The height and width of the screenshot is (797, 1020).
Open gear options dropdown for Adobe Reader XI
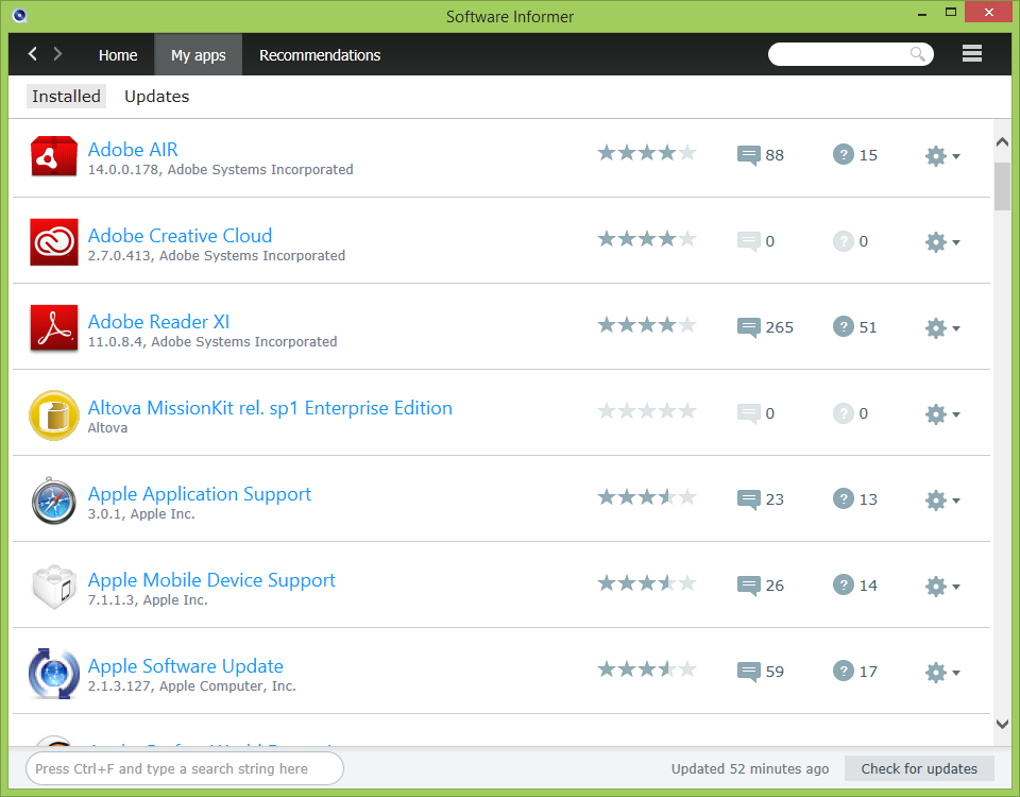click(x=943, y=328)
